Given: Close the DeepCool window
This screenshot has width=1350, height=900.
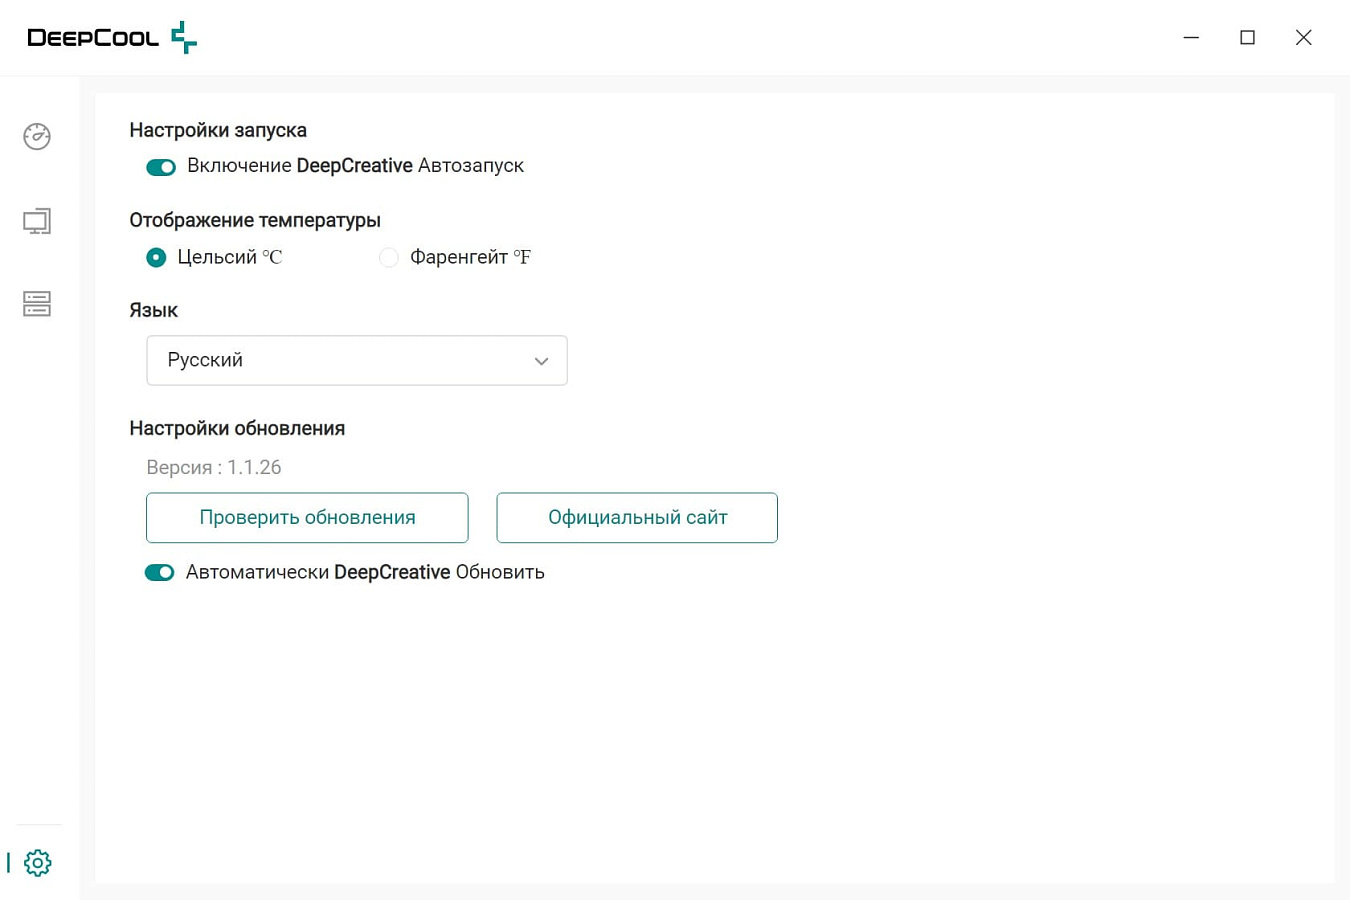Looking at the screenshot, I should point(1303,38).
